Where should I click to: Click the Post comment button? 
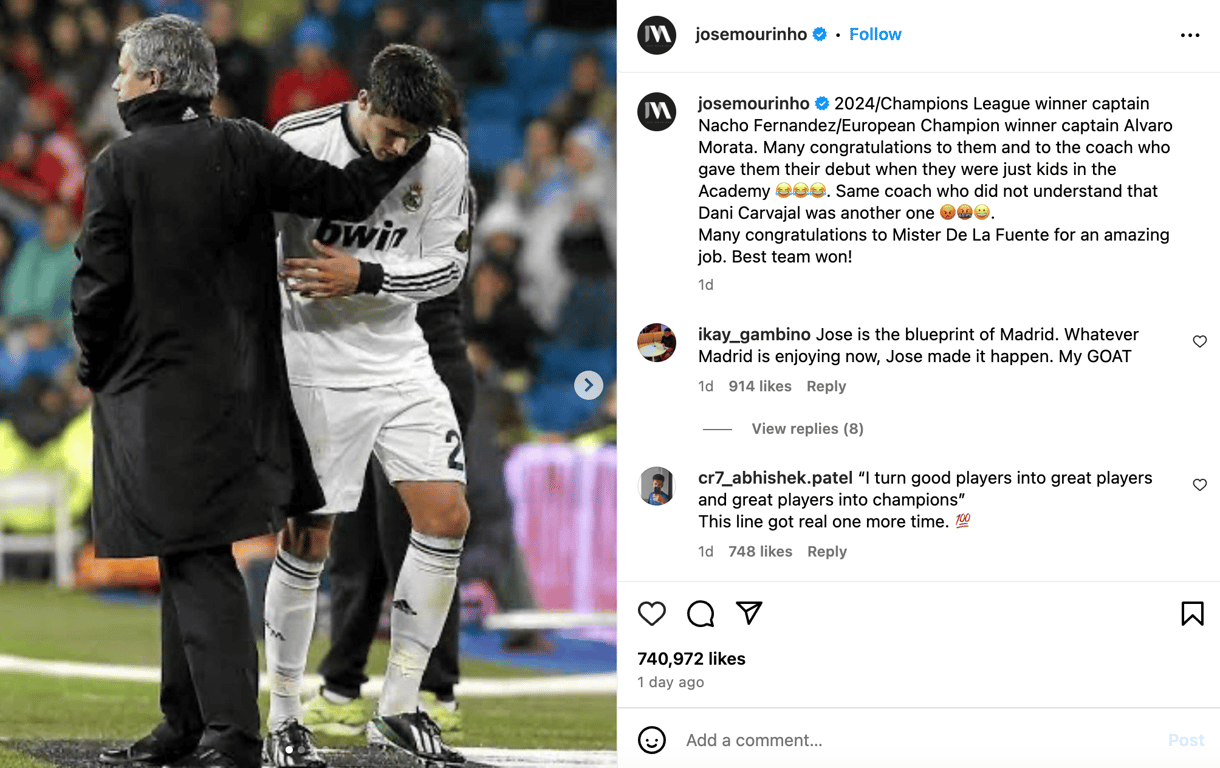(1186, 740)
